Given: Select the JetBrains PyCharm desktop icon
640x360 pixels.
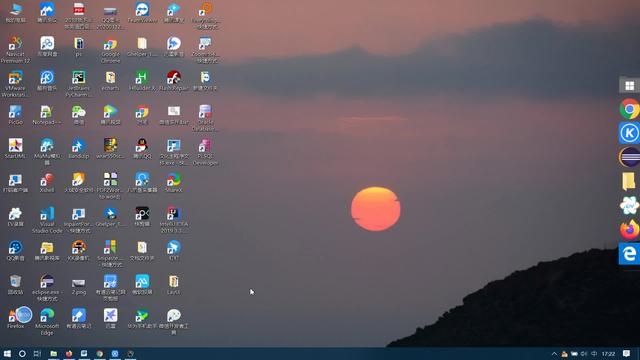Looking at the screenshot, I should tap(79, 83).
